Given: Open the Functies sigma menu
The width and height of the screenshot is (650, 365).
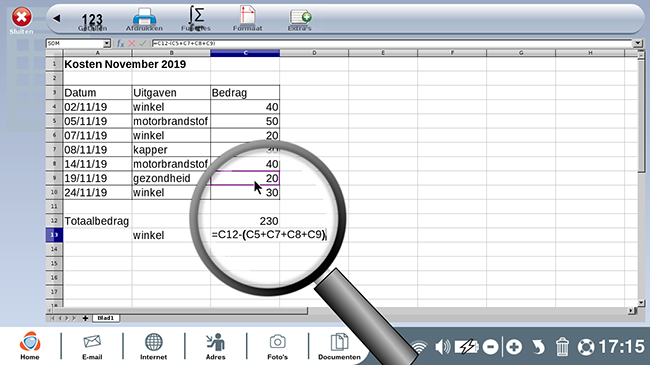Looking at the screenshot, I should 196,19.
